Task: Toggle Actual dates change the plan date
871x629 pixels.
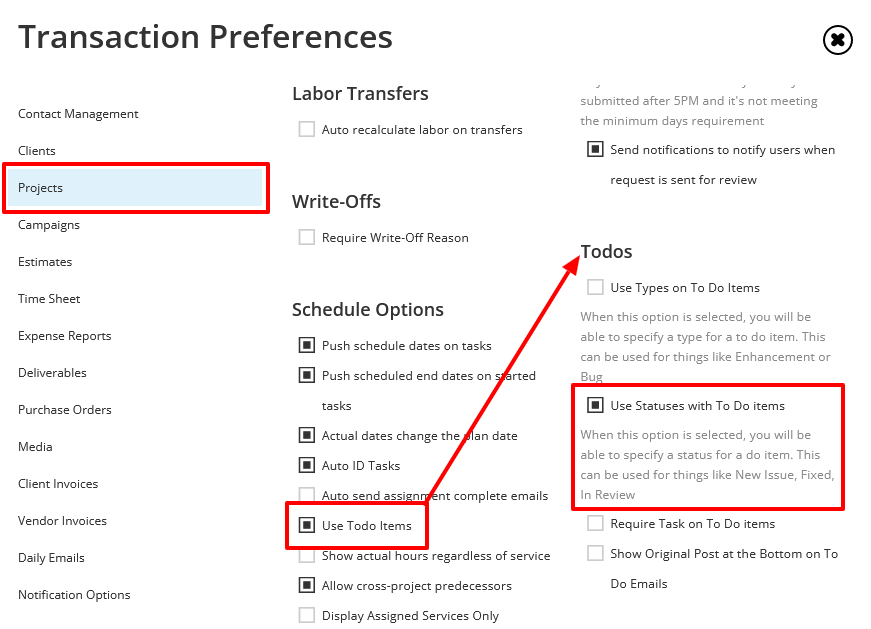Action: 307,435
